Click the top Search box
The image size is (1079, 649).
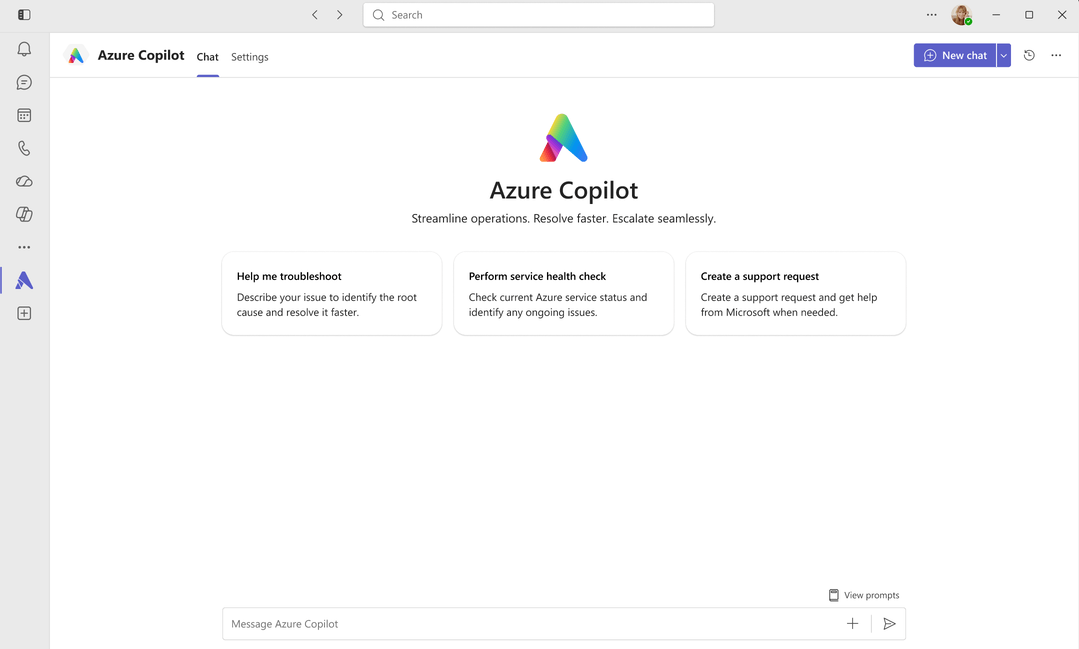point(538,14)
